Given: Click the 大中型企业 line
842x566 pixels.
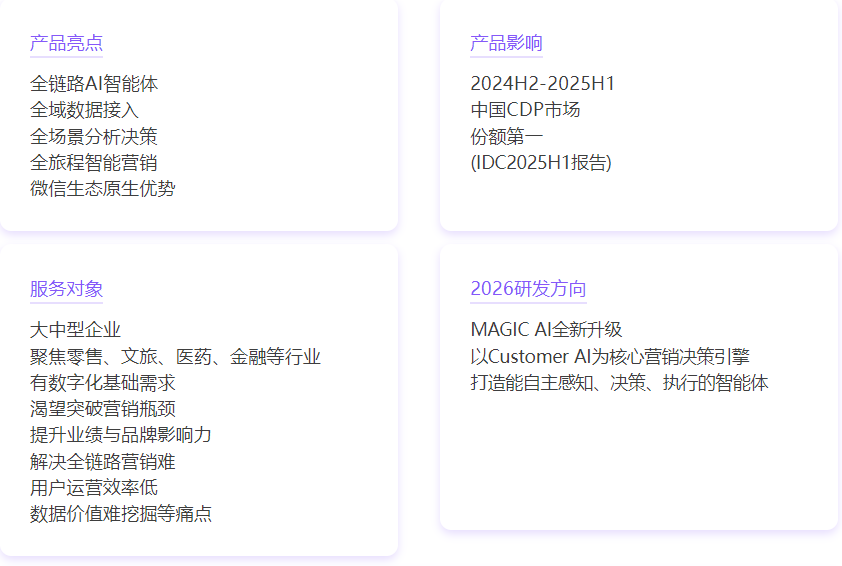Looking at the screenshot, I should tap(75, 330).
